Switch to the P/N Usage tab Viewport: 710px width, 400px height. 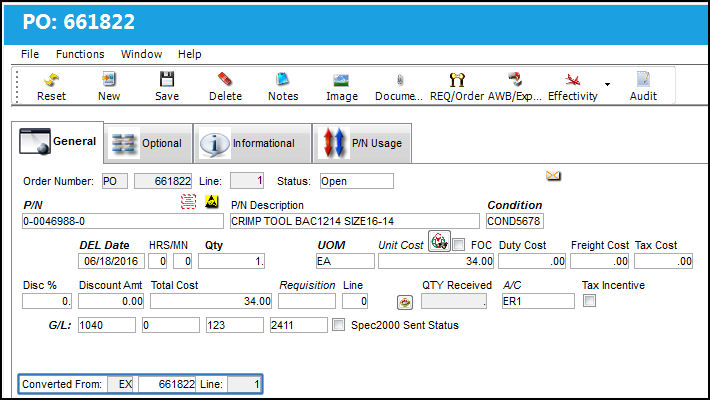(362, 143)
